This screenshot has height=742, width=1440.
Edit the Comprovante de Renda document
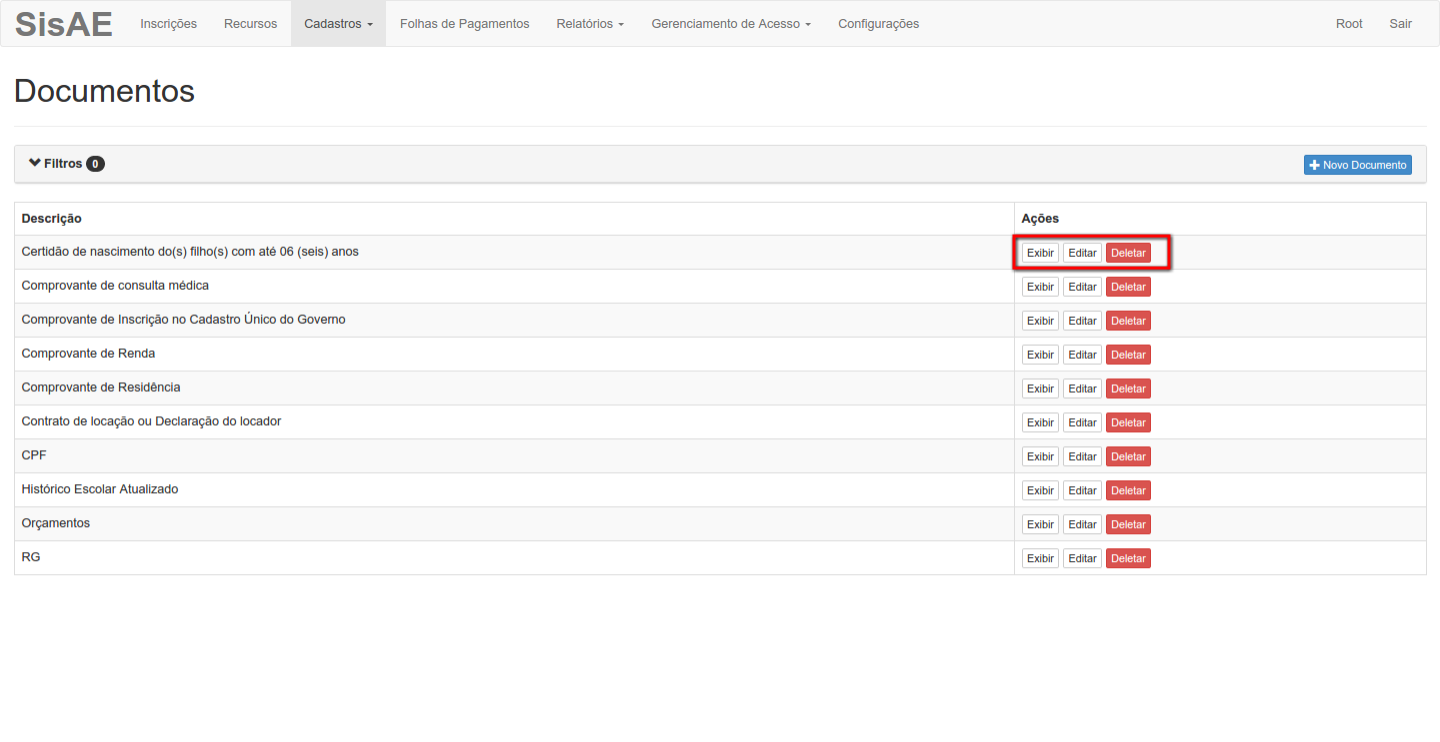[x=1082, y=355]
